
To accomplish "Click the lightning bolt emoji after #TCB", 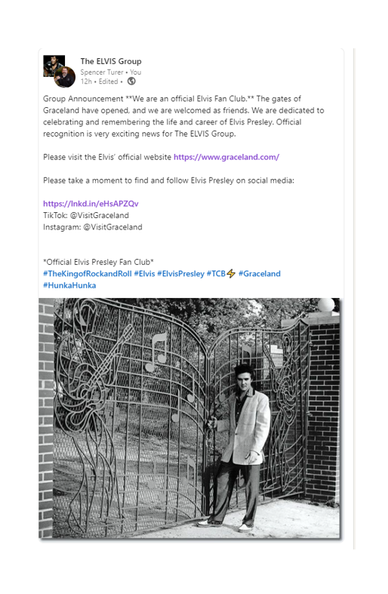I will (231, 274).
